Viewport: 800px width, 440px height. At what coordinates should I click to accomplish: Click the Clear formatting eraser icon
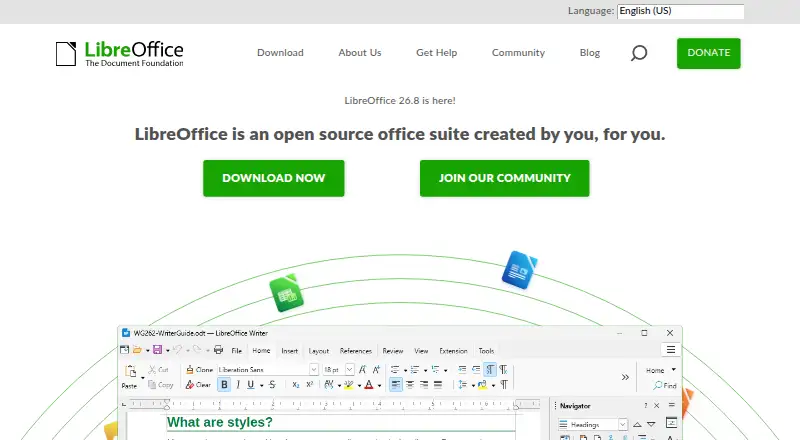coord(190,385)
